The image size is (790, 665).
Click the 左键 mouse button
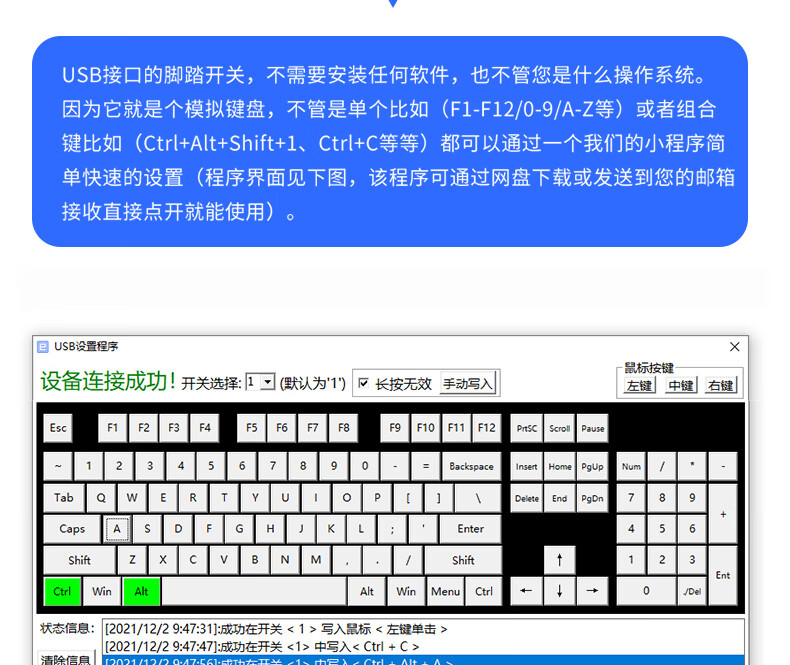639,386
